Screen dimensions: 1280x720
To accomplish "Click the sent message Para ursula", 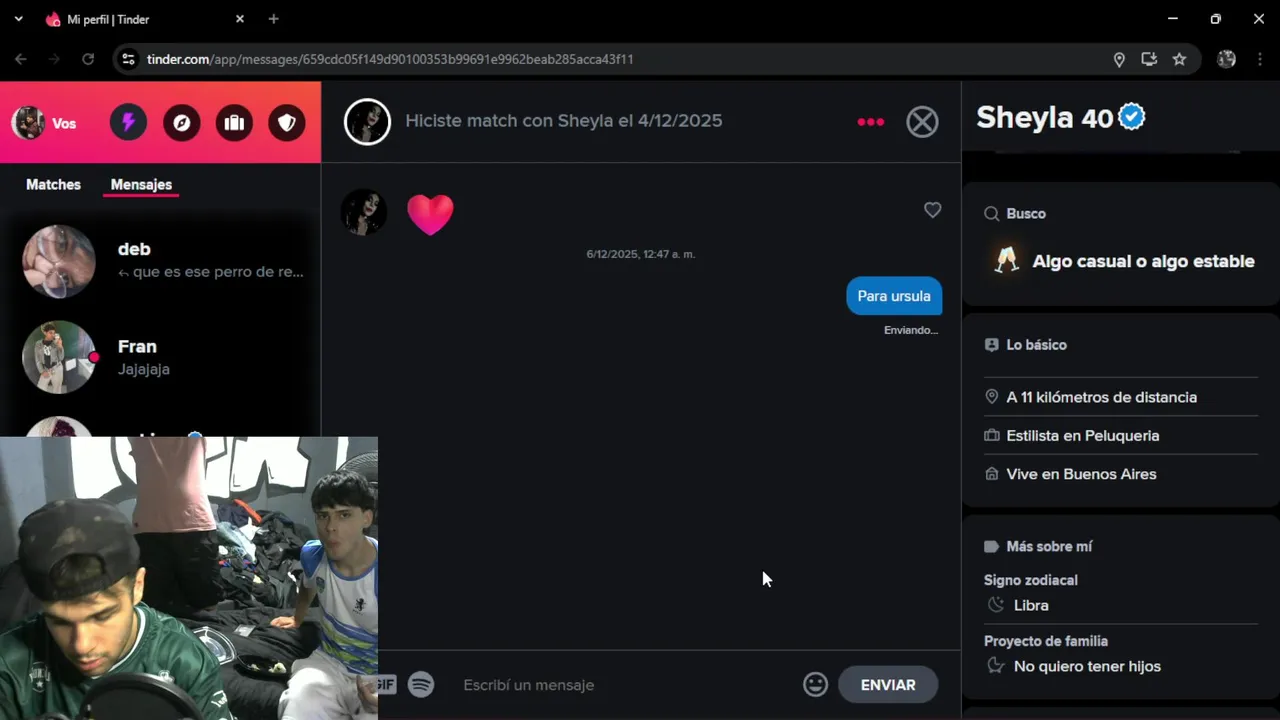I will pyautogui.click(x=894, y=296).
